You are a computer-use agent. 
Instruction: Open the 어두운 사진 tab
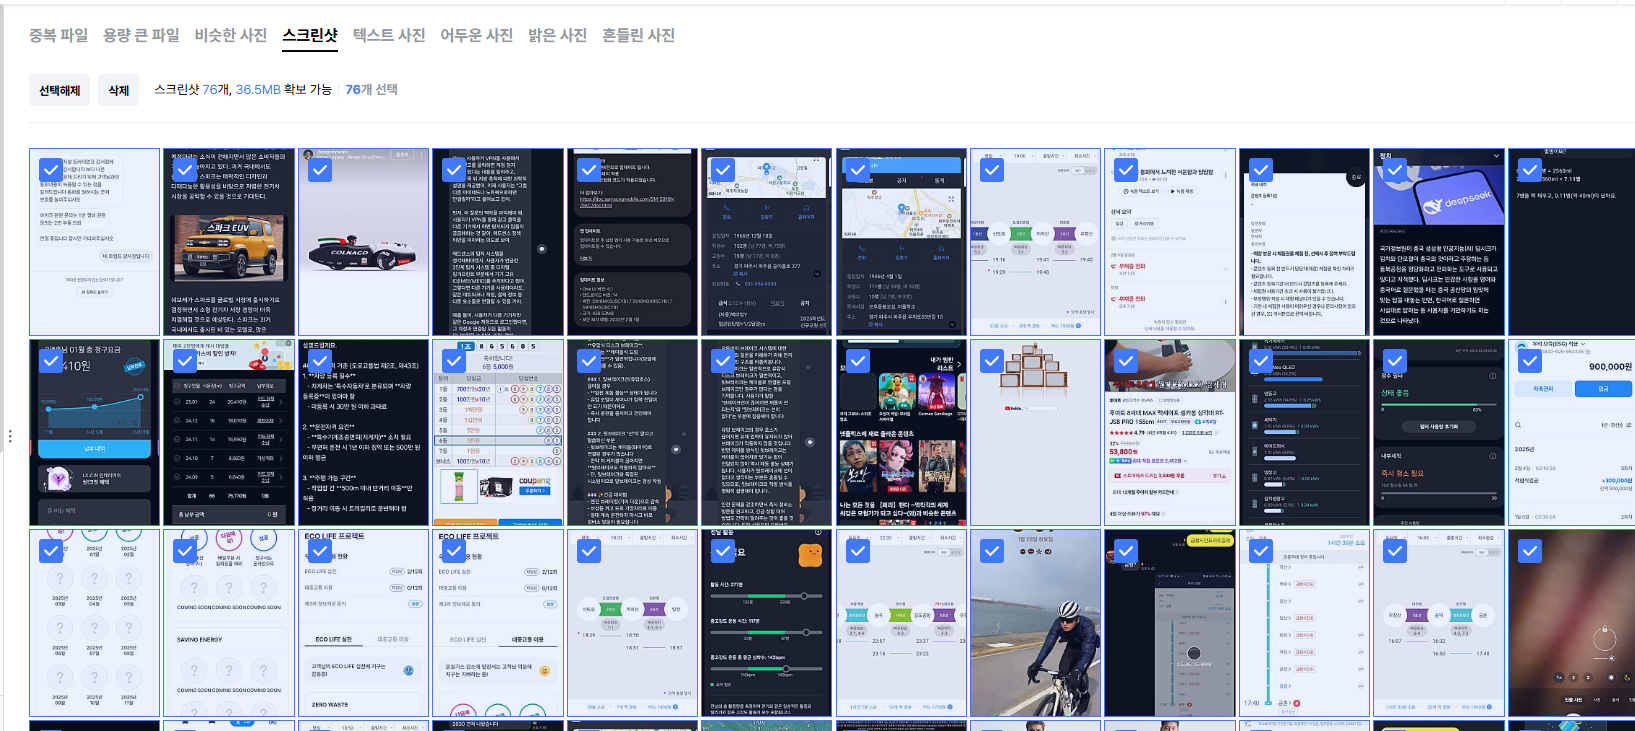477,35
